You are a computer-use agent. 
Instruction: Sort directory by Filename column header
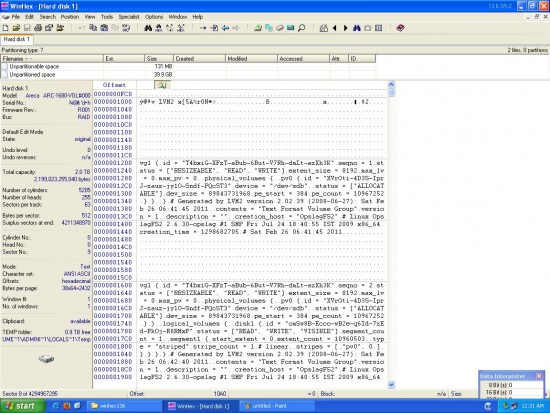(52, 59)
